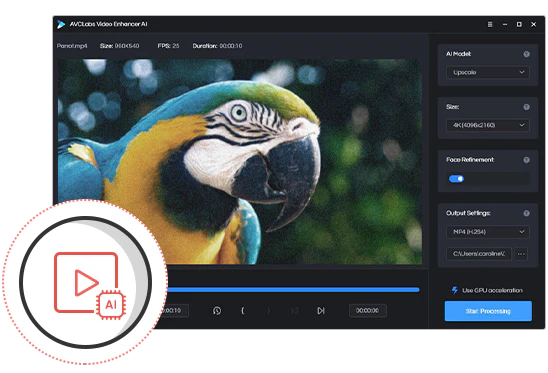This screenshot has width=548, height=373.
Task: Click the Output Settings label
Action: click(x=468, y=213)
